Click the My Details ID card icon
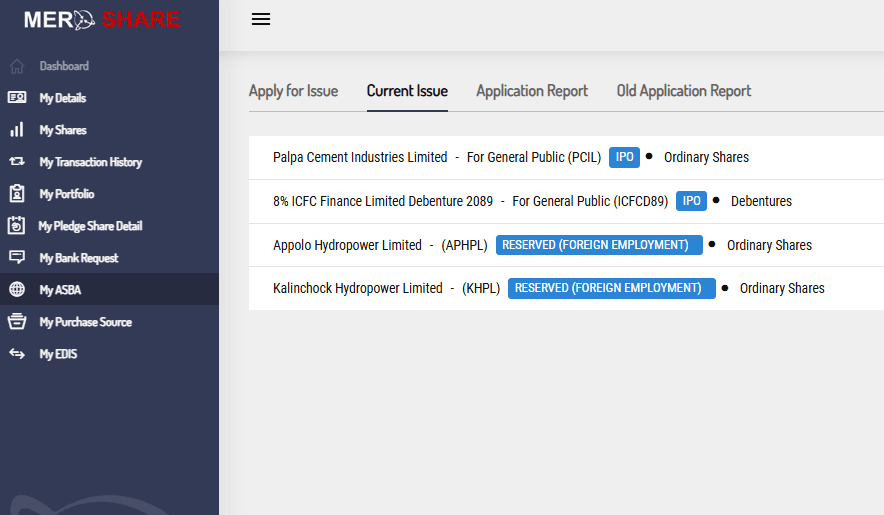Screen dimensions: 884x515 pos(16,98)
